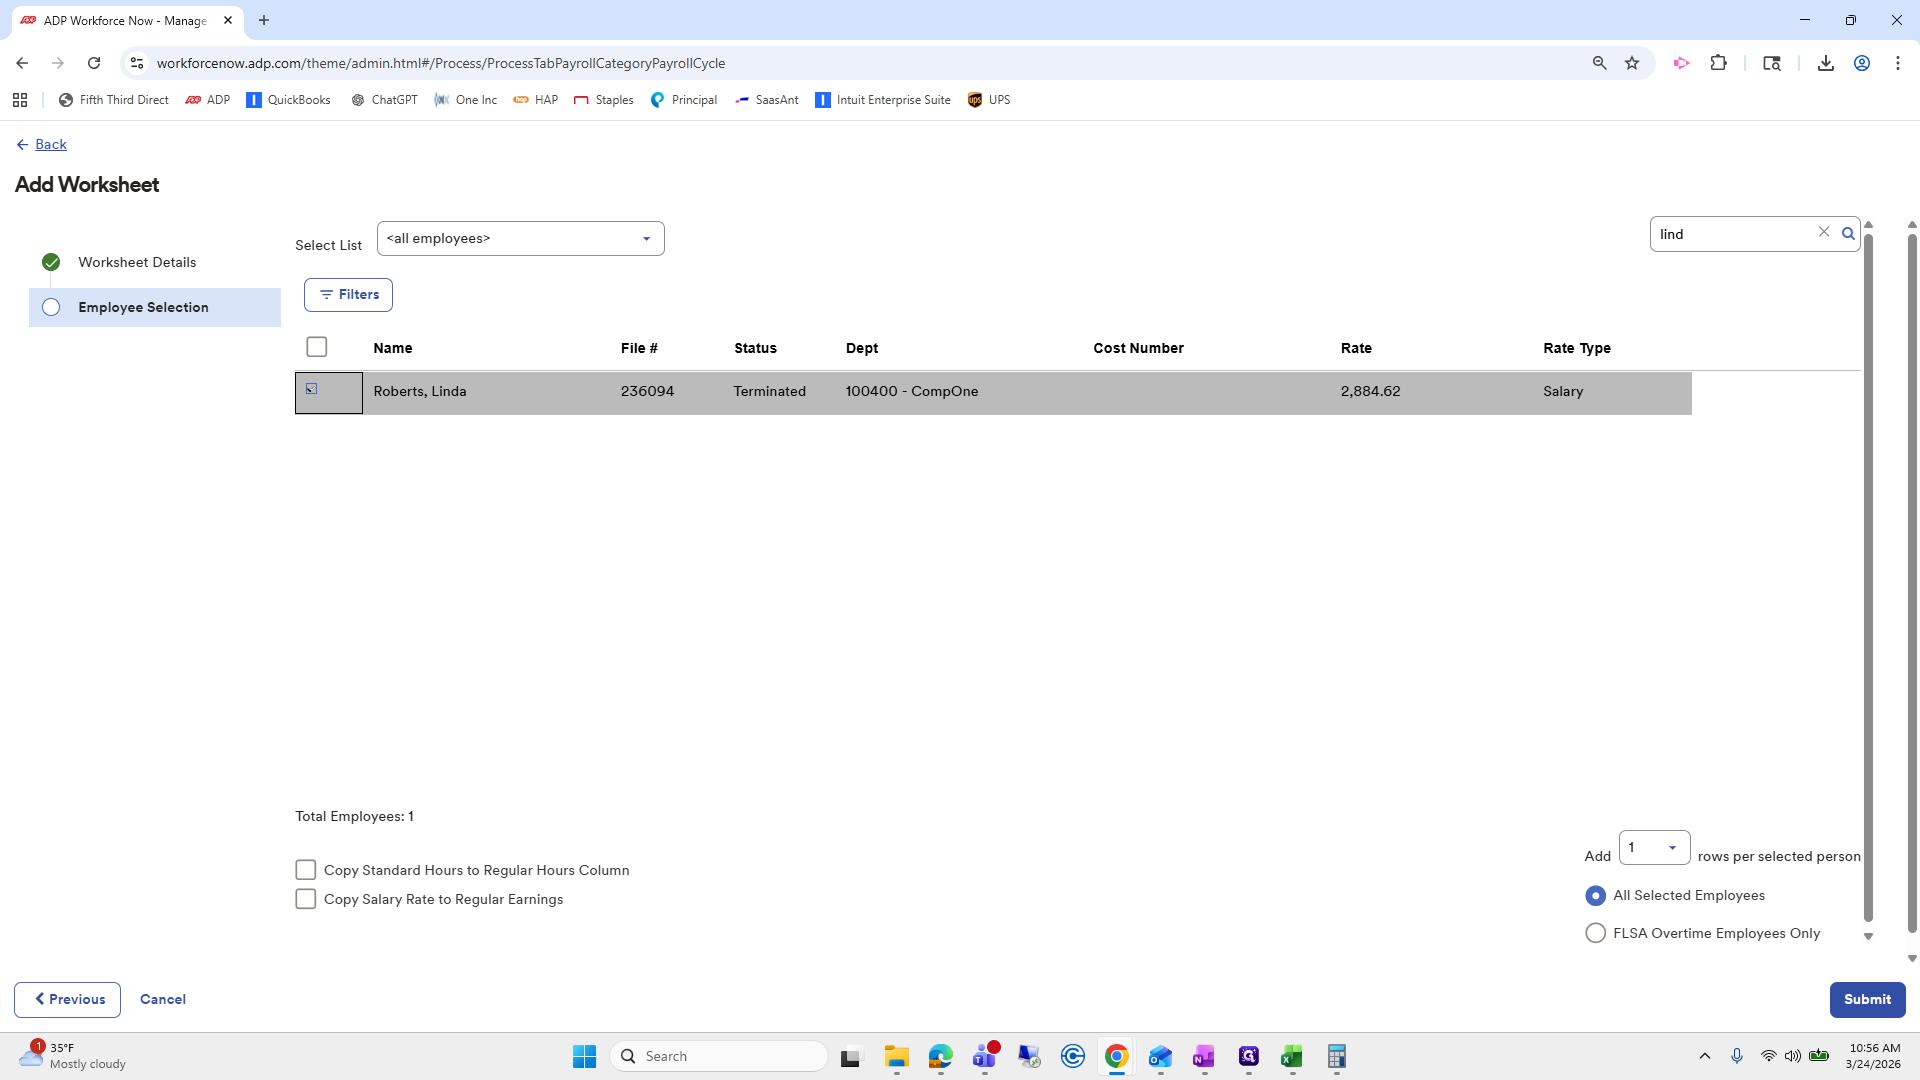Open Calculator from the taskbar

(x=1336, y=1056)
